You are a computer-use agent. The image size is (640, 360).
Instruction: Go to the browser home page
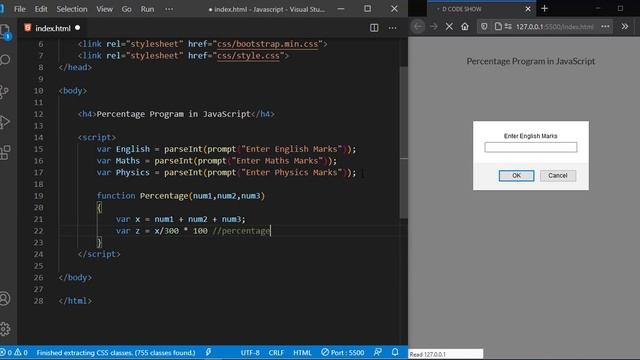pos(465,27)
